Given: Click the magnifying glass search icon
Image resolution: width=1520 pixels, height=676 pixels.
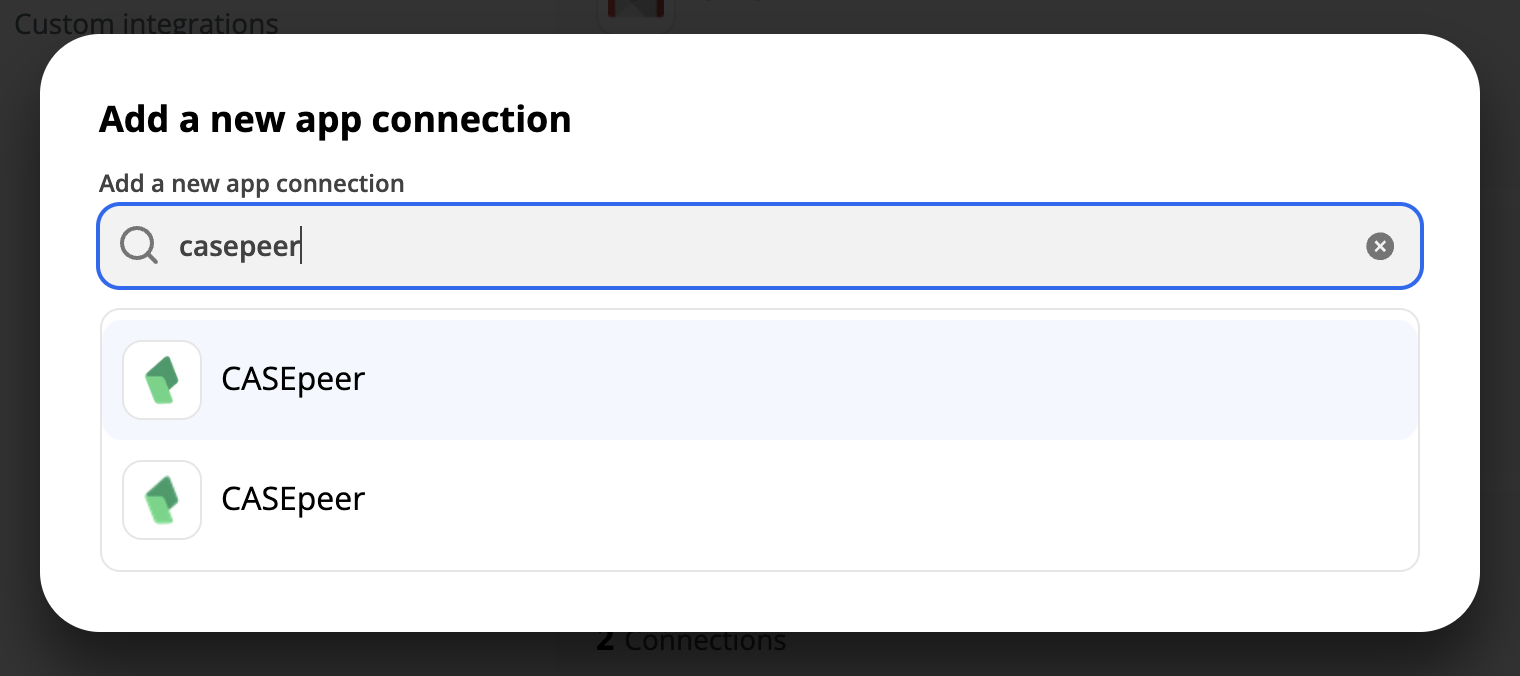Looking at the screenshot, I should [x=138, y=245].
